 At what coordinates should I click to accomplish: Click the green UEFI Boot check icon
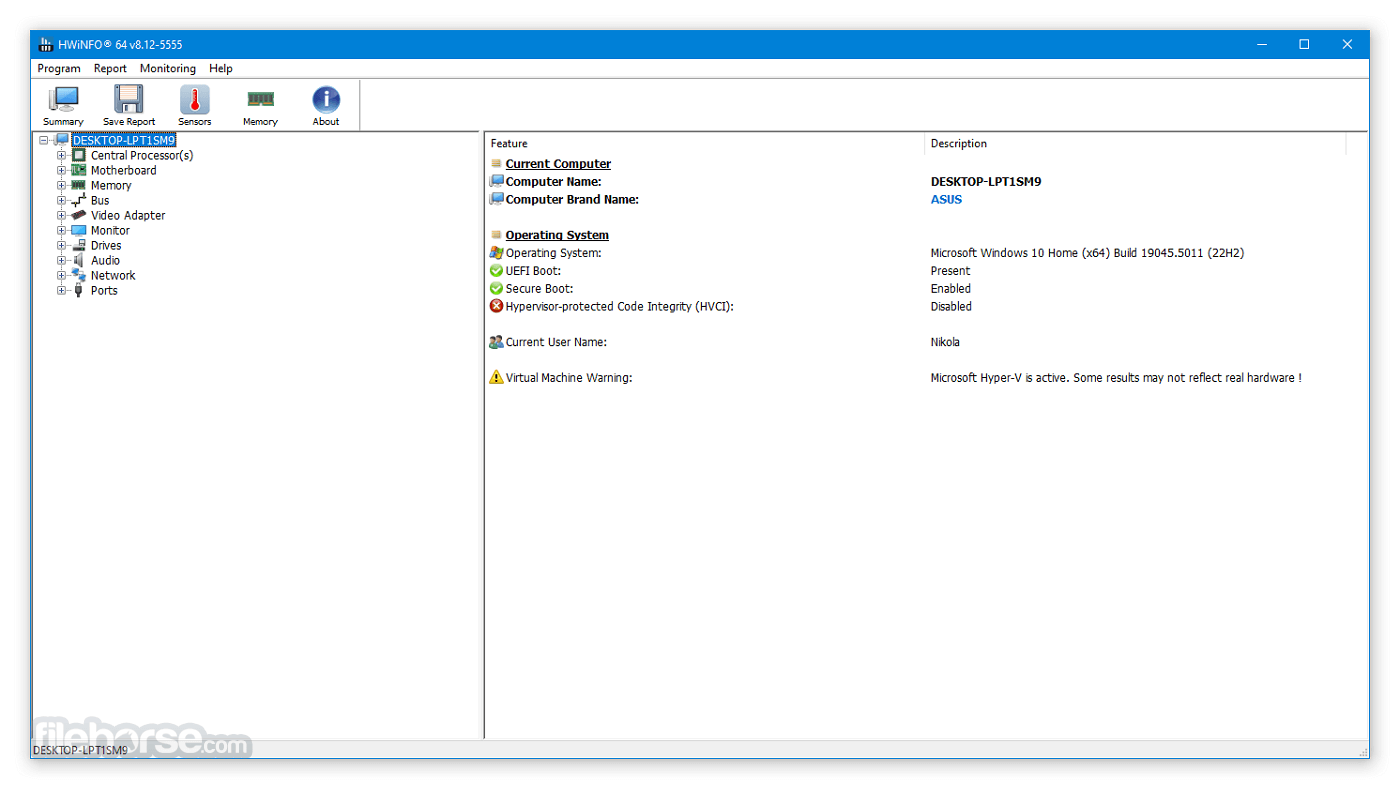tap(496, 270)
